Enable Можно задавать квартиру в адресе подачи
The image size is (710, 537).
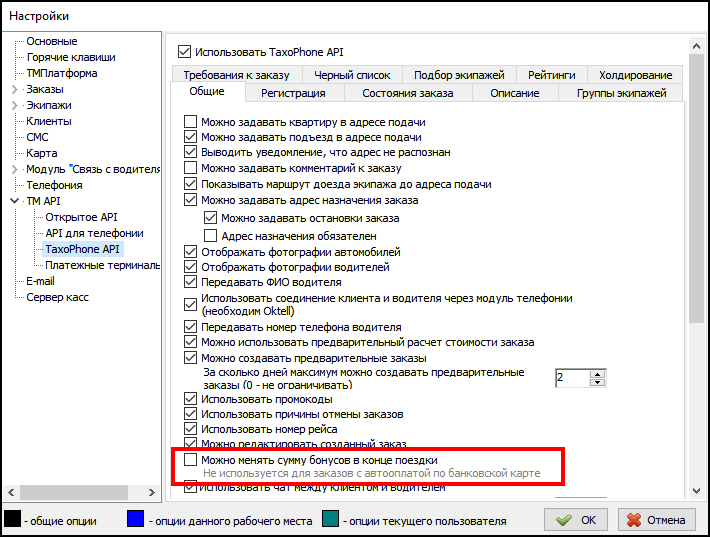190,122
